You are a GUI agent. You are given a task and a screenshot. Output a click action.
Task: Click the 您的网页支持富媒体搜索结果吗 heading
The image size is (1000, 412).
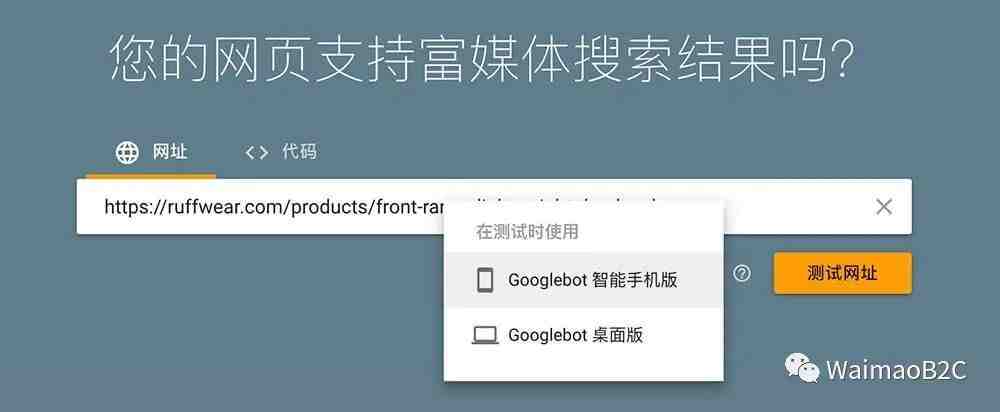(482, 59)
